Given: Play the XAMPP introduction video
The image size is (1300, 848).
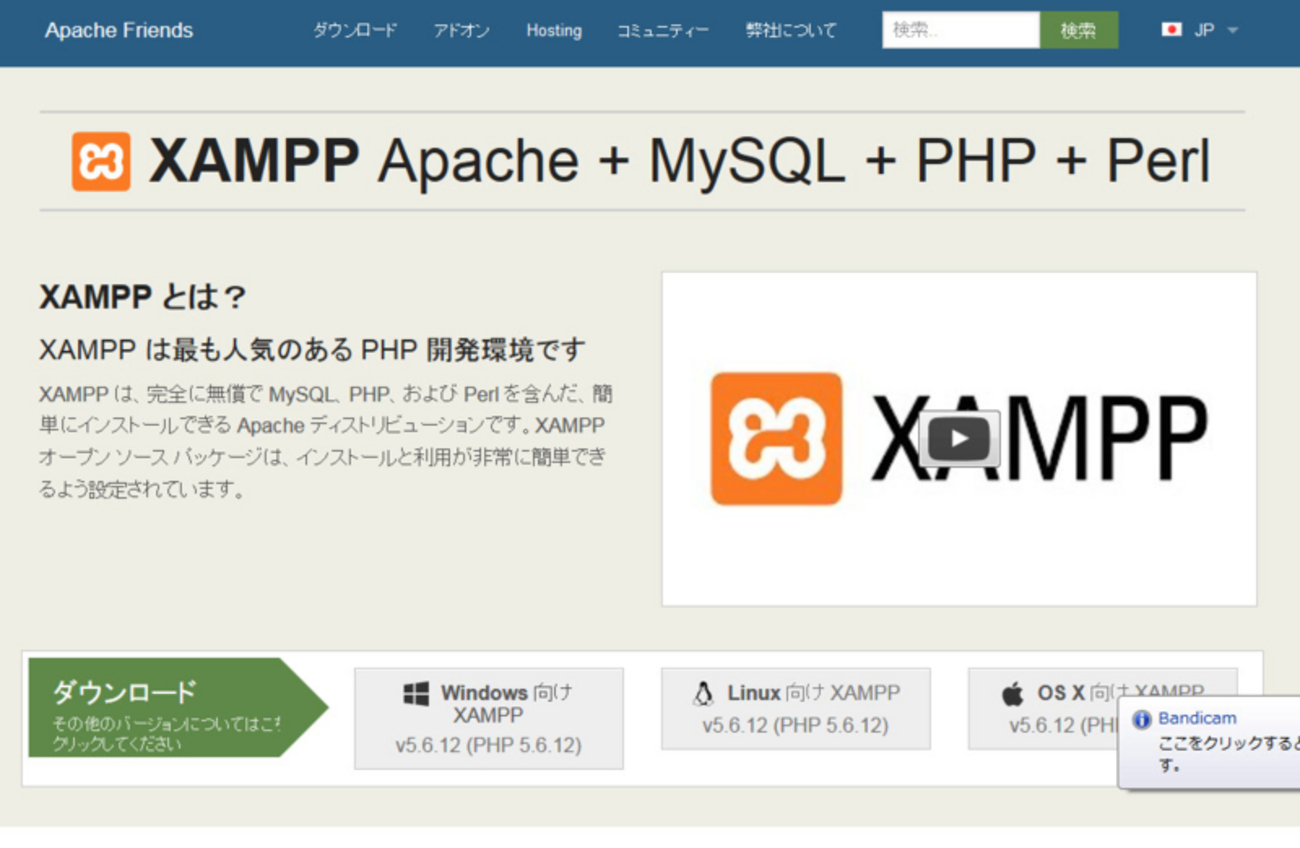Looking at the screenshot, I should point(959,438).
